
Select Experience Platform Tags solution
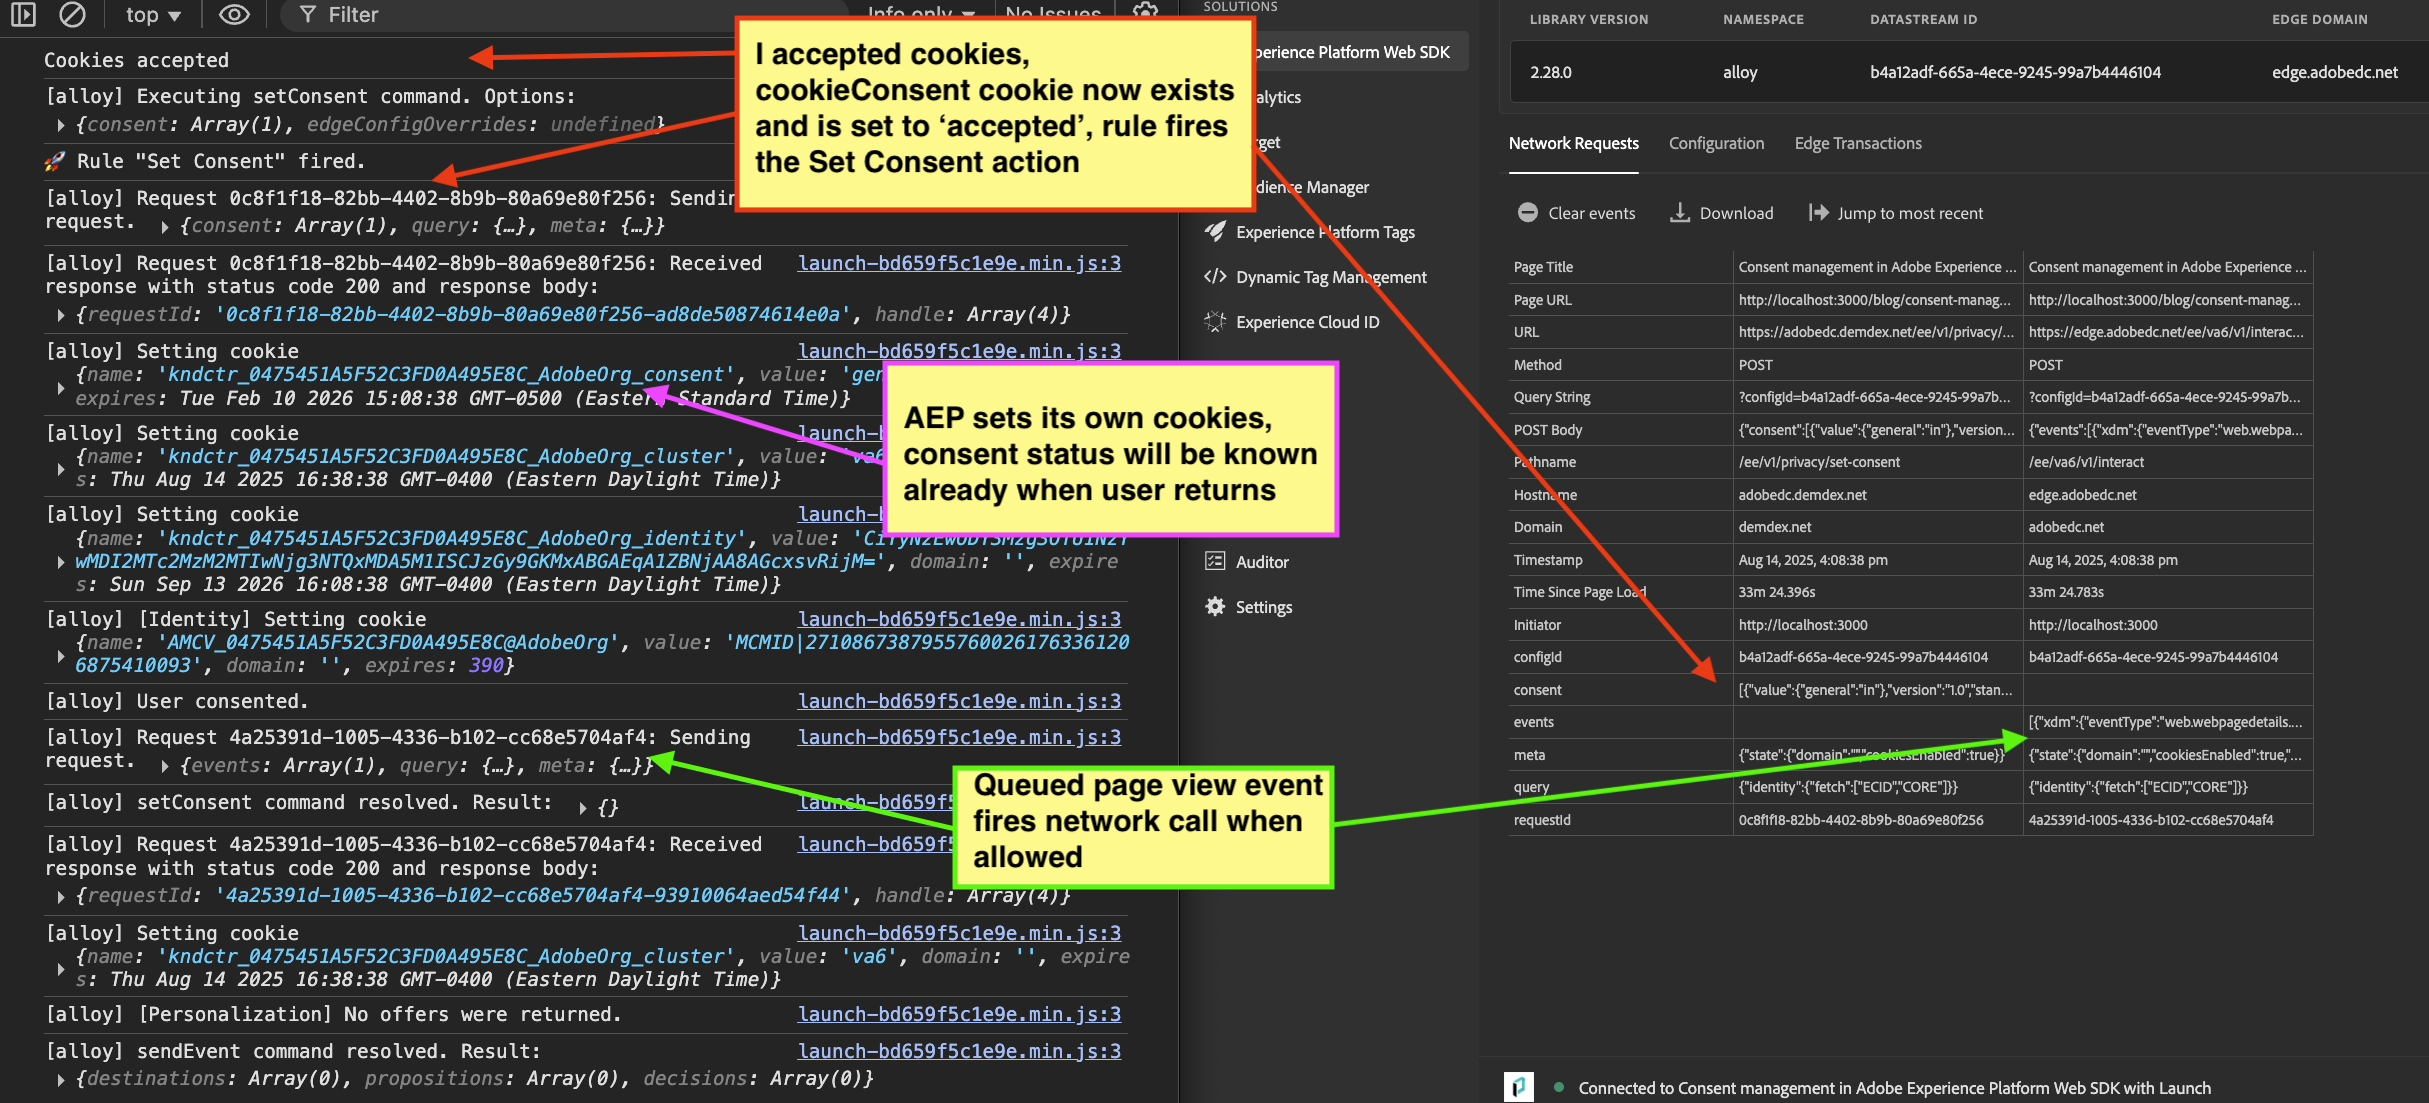pos(1325,232)
